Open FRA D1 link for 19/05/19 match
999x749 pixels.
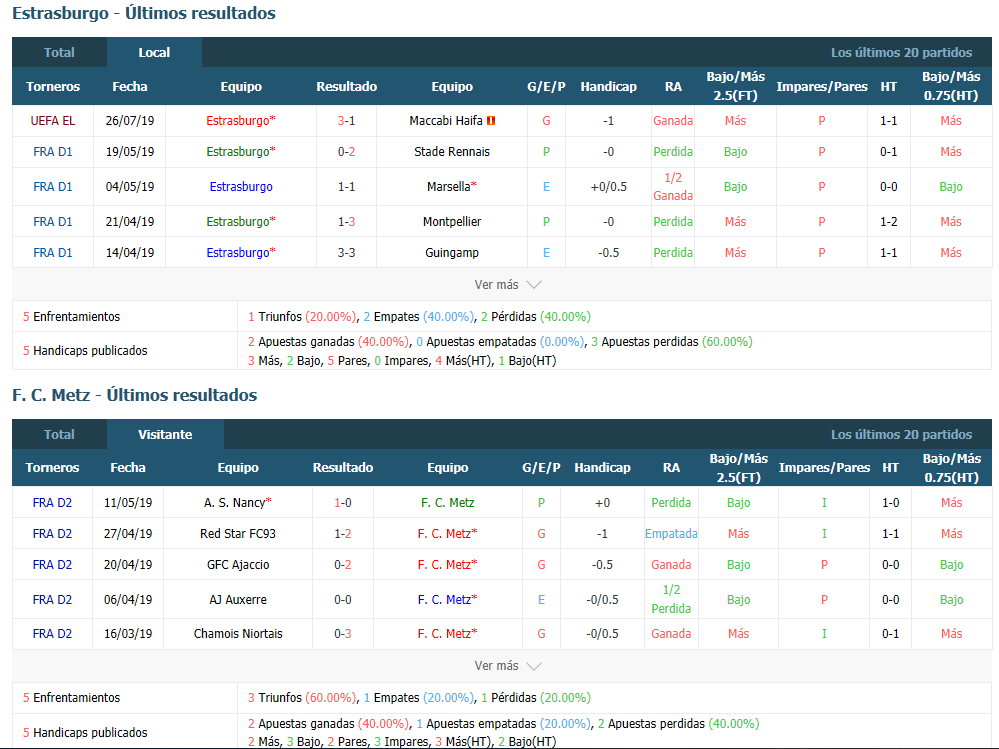point(53,152)
